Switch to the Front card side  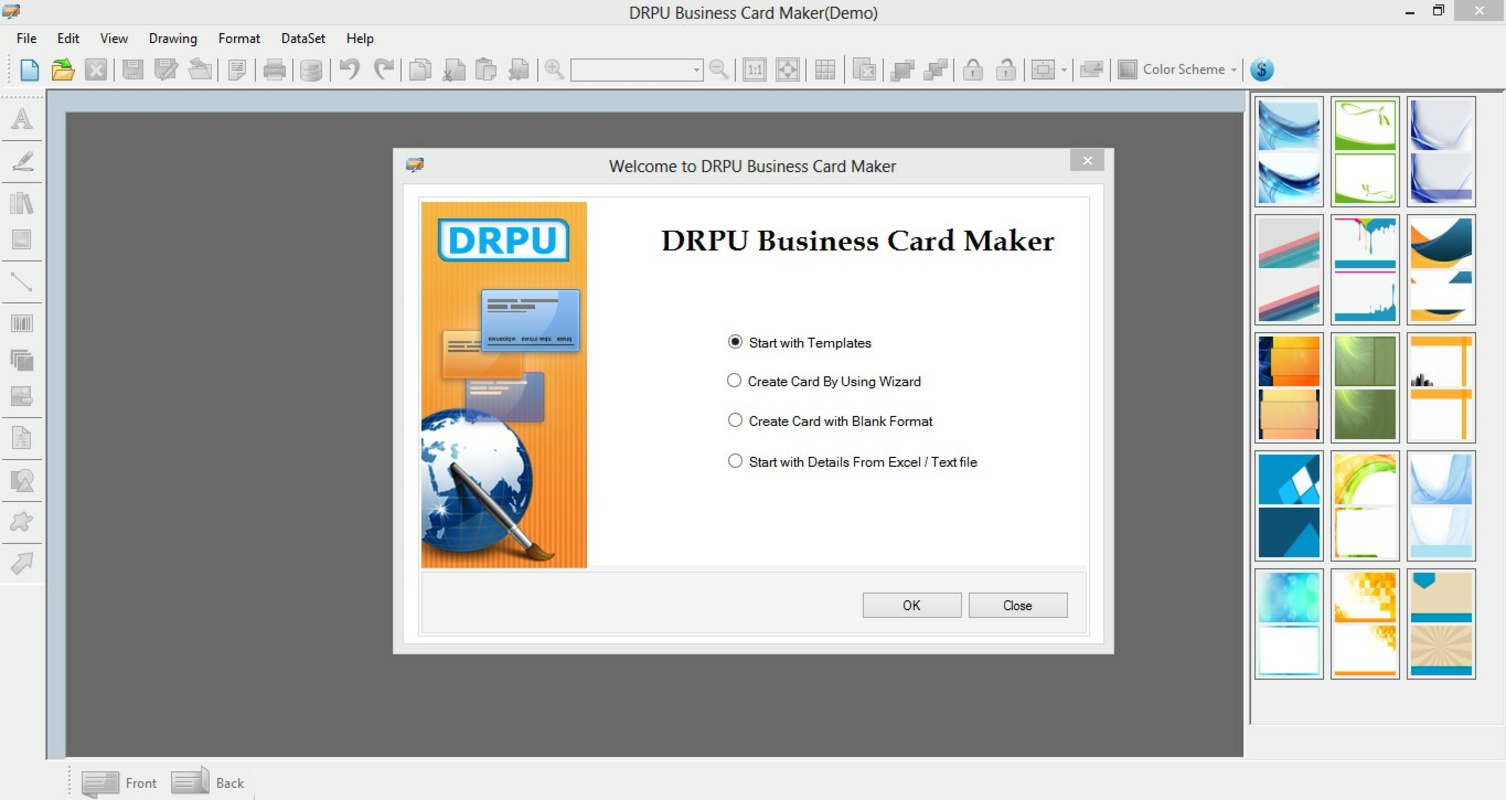click(120, 782)
